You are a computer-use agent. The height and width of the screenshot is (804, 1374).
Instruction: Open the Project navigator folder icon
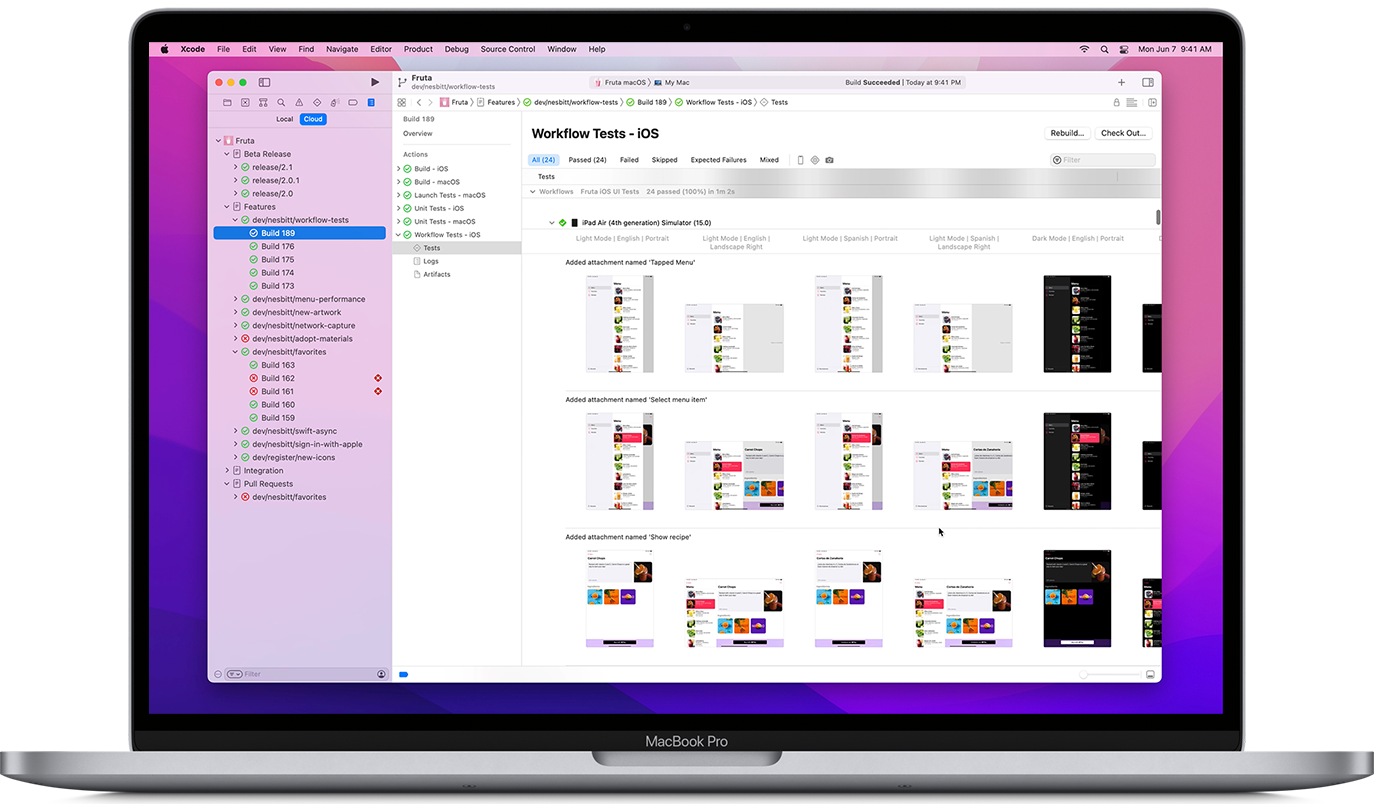[x=227, y=102]
